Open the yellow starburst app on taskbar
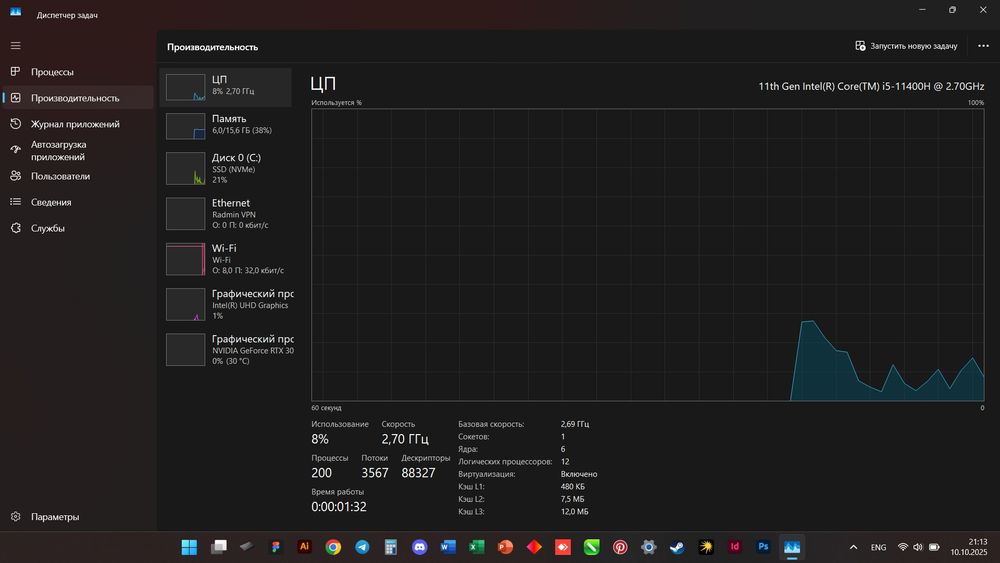This screenshot has width=1000, height=563. [706, 547]
